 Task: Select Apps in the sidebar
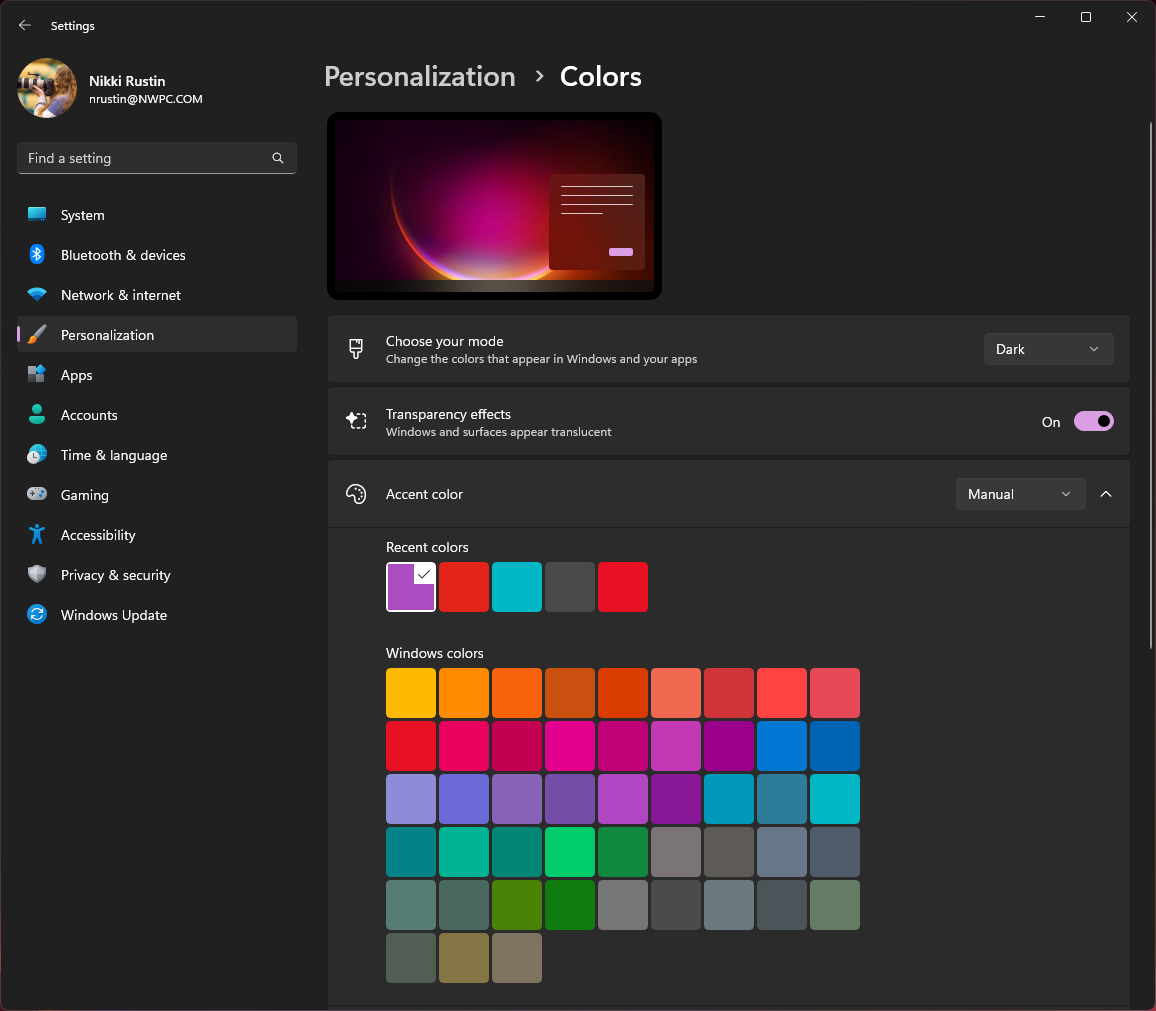pyautogui.click(x=156, y=375)
